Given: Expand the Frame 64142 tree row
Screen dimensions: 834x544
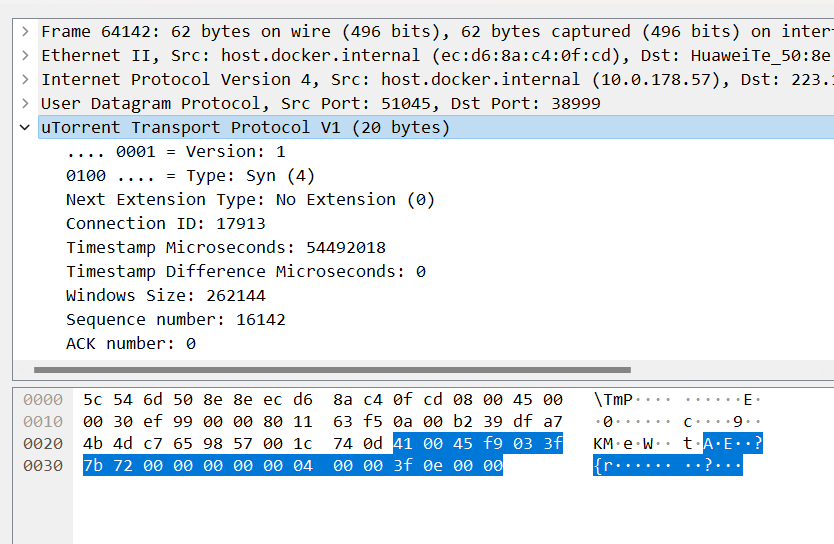Looking at the screenshot, I should (x=25, y=31).
